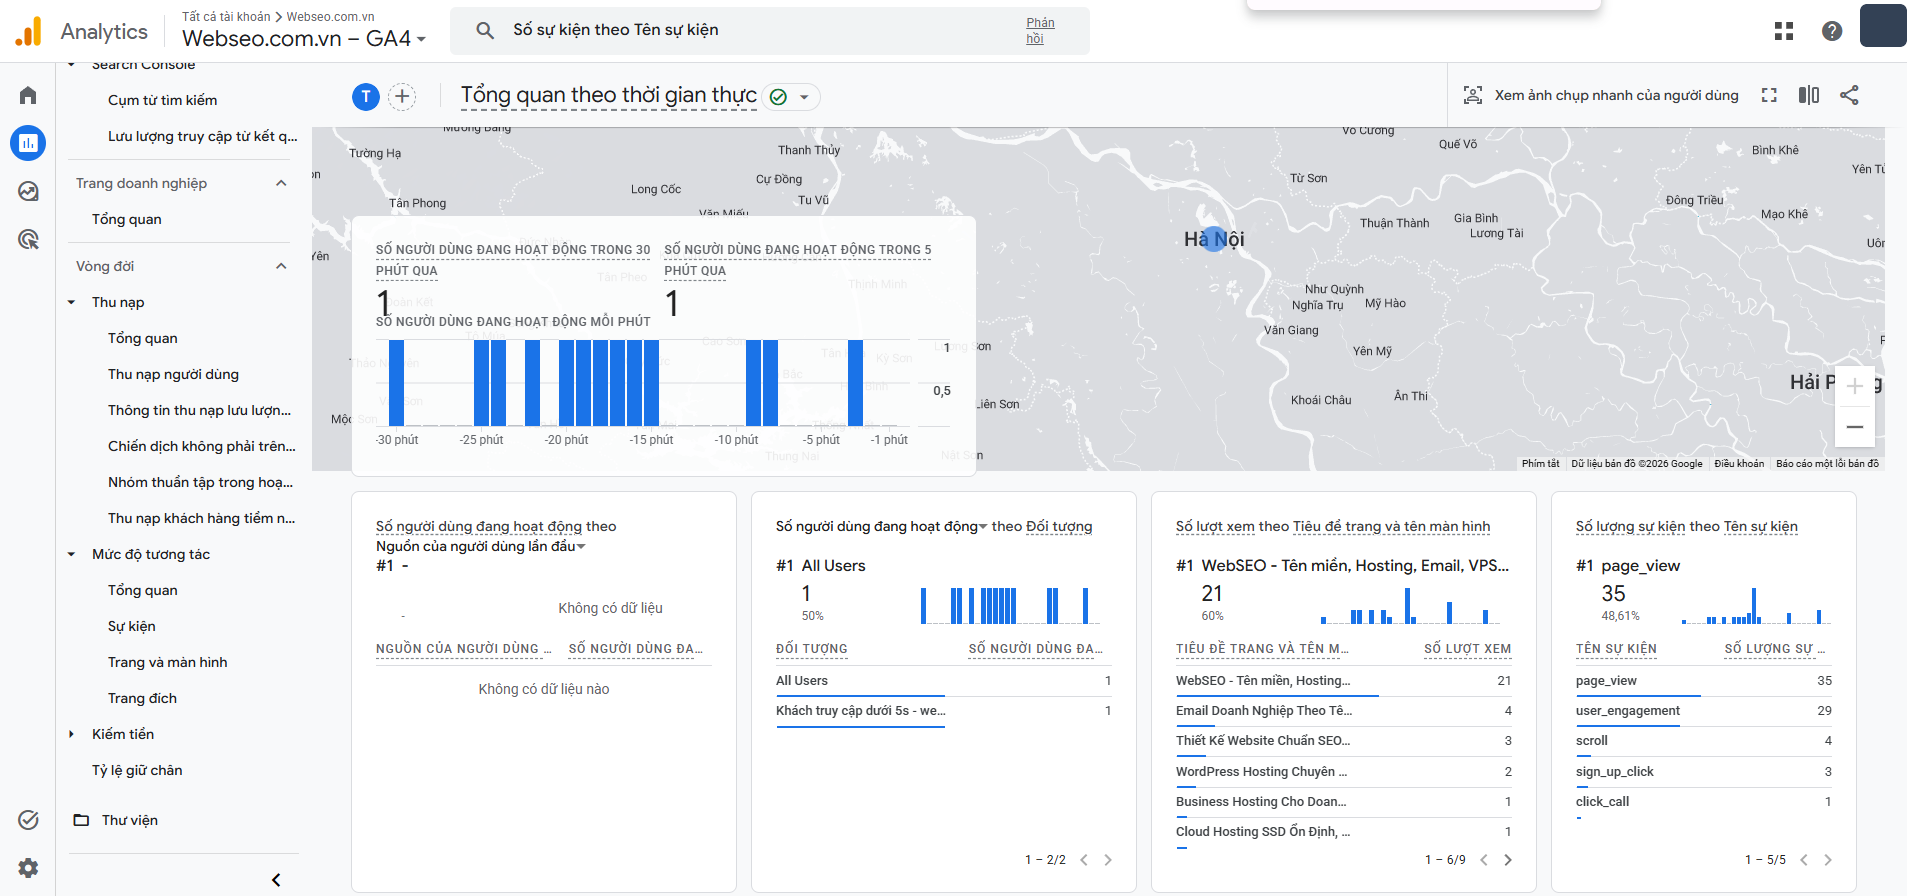The width and height of the screenshot is (1907, 896).
Task: Select WordPress Hosting Chuyên page row
Action: [1344, 772]
